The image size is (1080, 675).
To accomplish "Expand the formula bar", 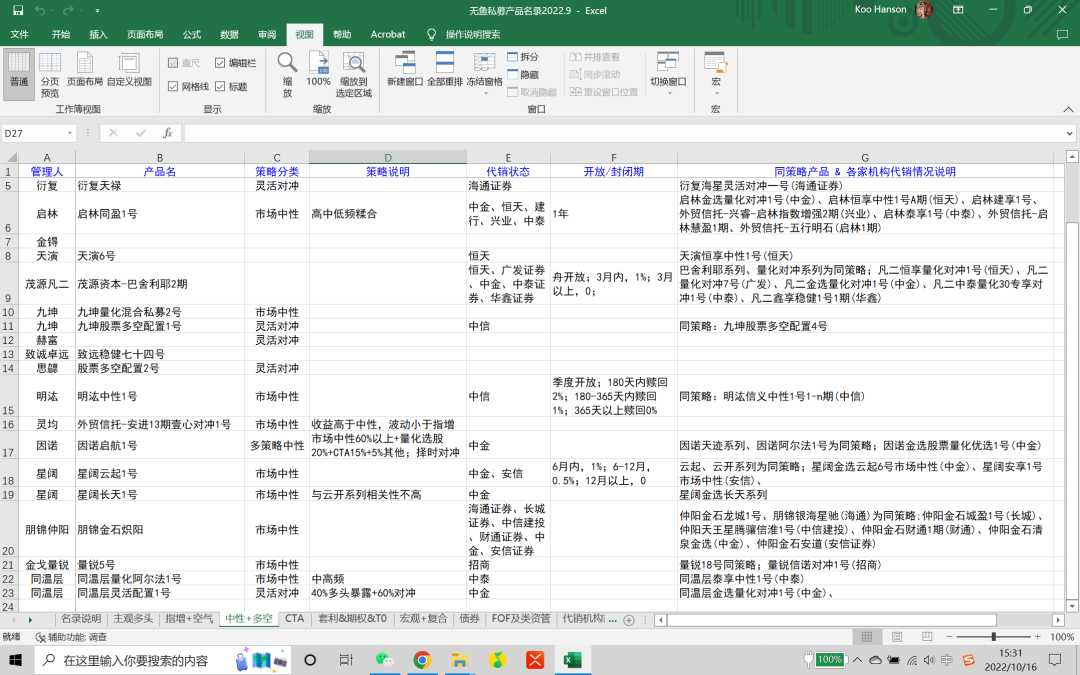I will [1069, 133].
